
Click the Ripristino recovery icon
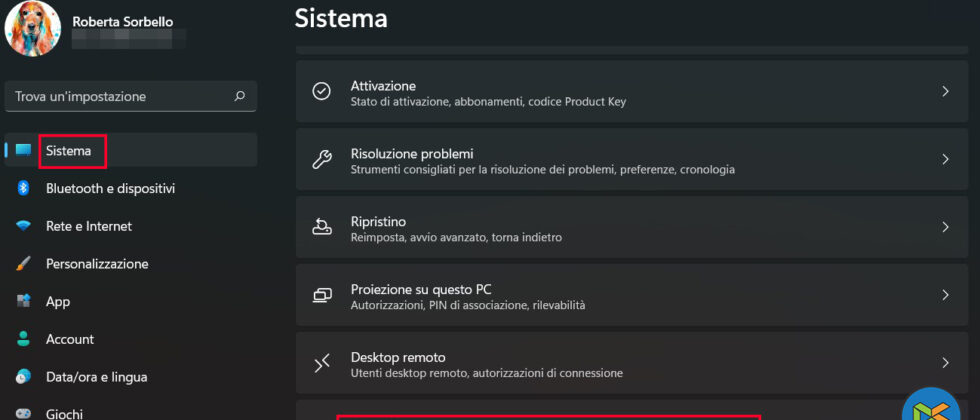point(322,228)
